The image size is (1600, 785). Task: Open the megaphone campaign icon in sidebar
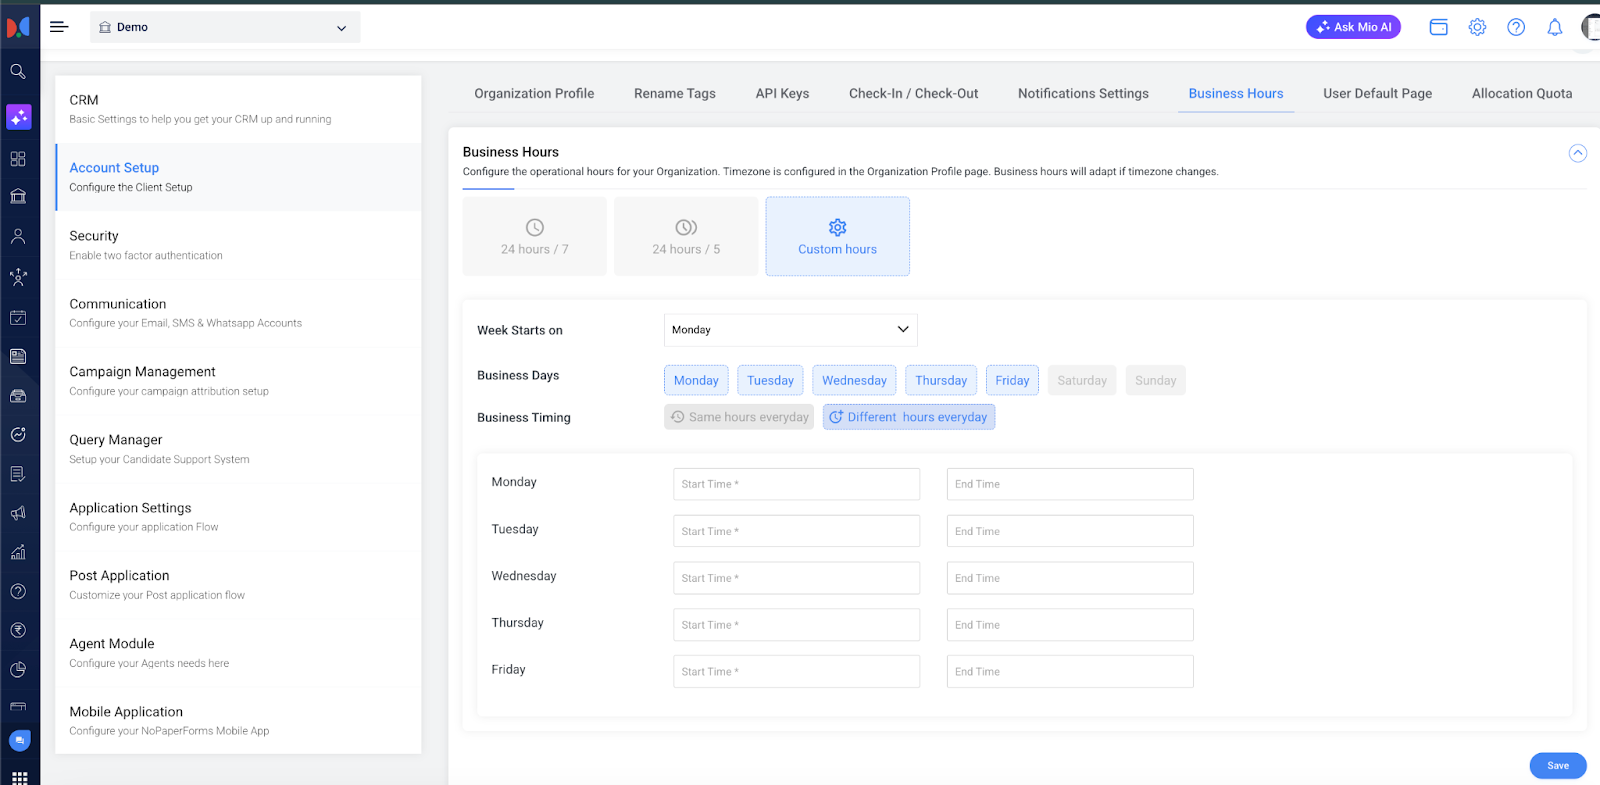[18, 513]
